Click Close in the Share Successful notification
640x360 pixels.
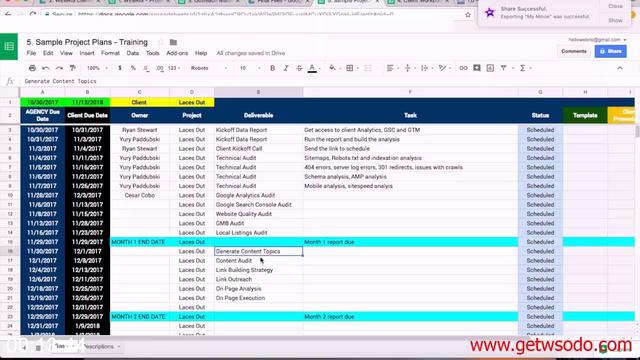(615, 6)
